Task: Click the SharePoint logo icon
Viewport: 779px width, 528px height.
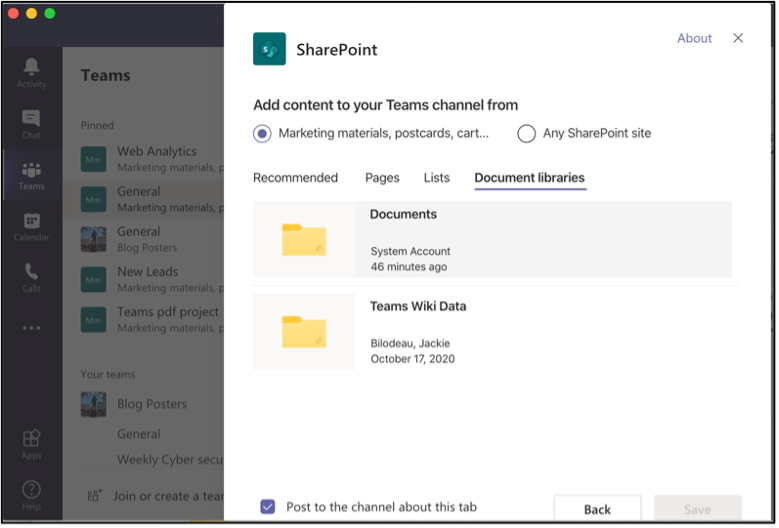Action: click(269, 49)
